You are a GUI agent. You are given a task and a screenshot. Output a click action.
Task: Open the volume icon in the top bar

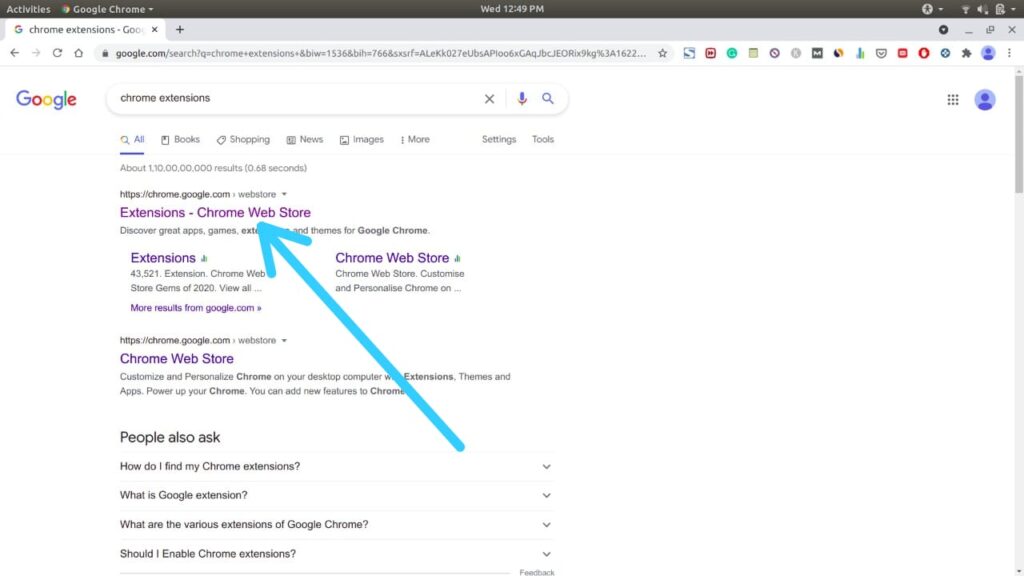(982, 9)
